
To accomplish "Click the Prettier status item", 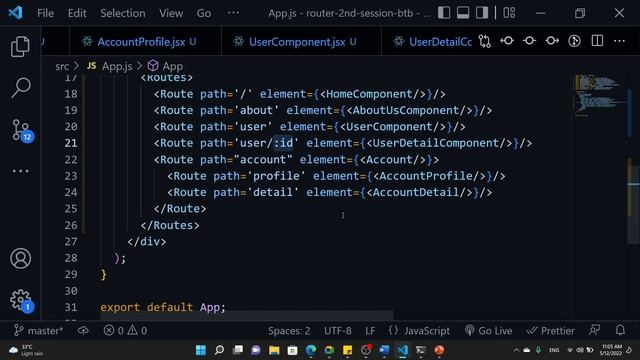I will (x=551, y=331).
